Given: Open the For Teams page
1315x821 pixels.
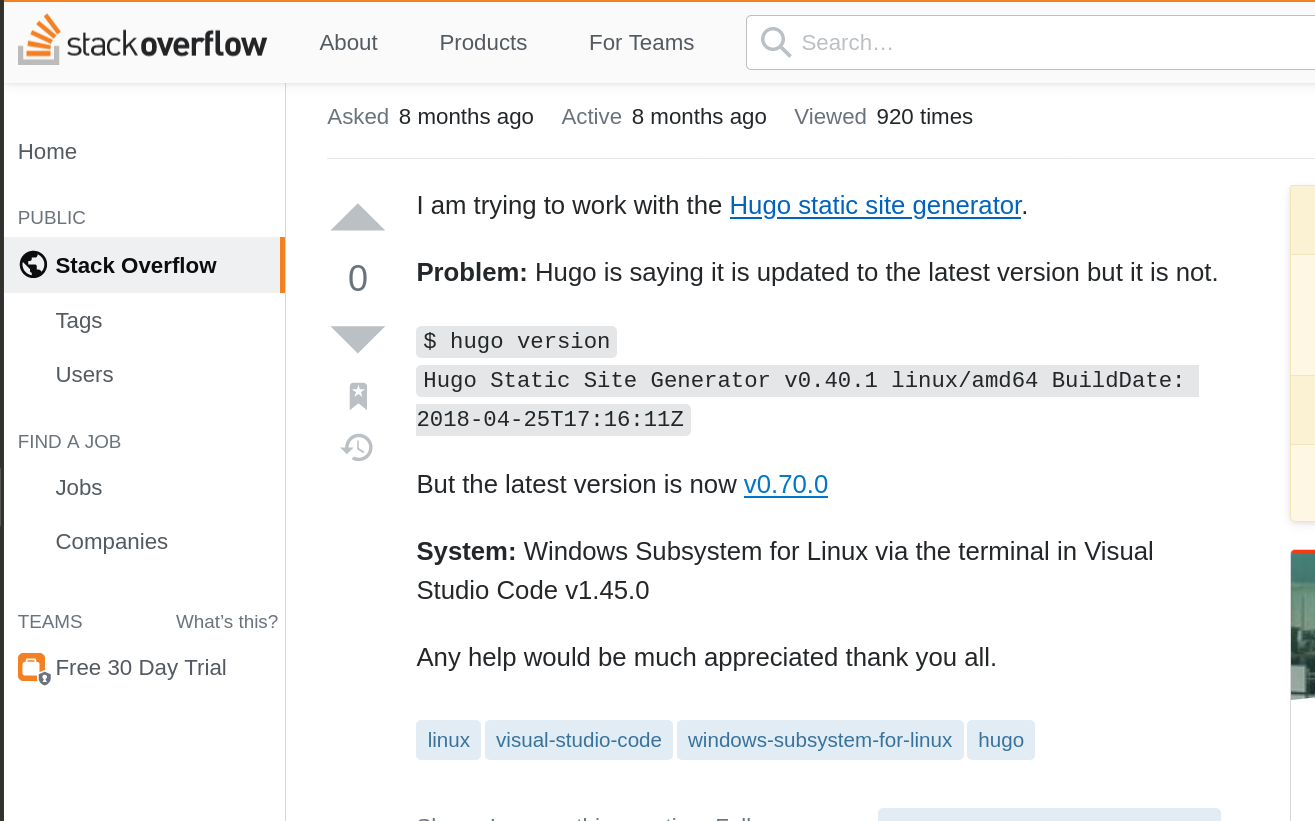Looking at the screenshot, I should coord(641,42).
